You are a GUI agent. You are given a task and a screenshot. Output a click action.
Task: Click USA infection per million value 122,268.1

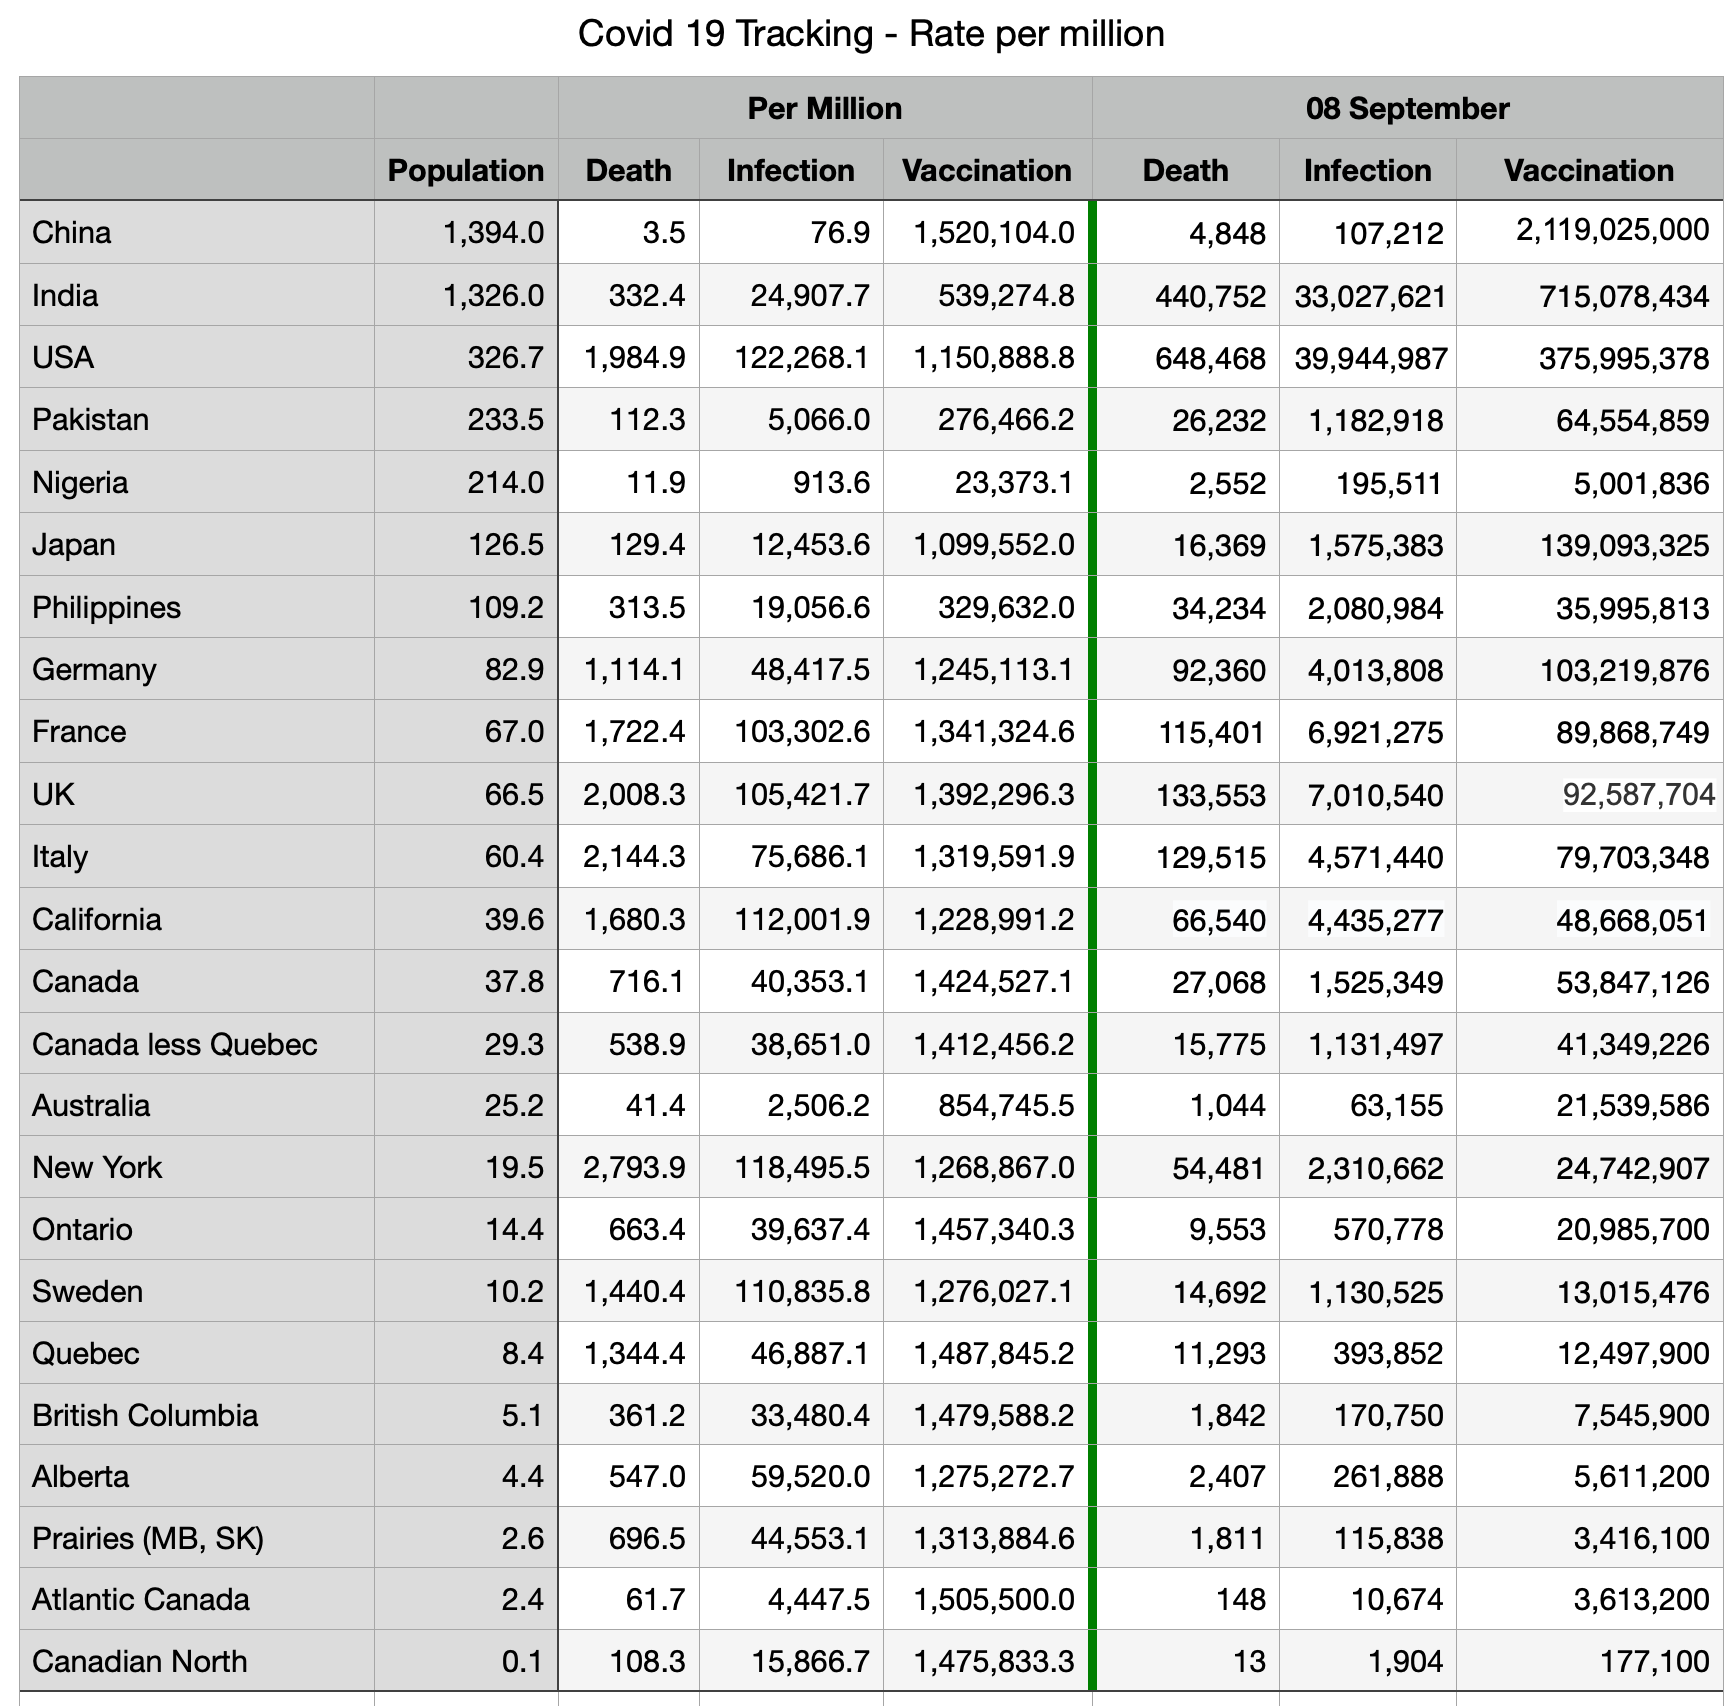pyautogui.click(x=802, y=358)
